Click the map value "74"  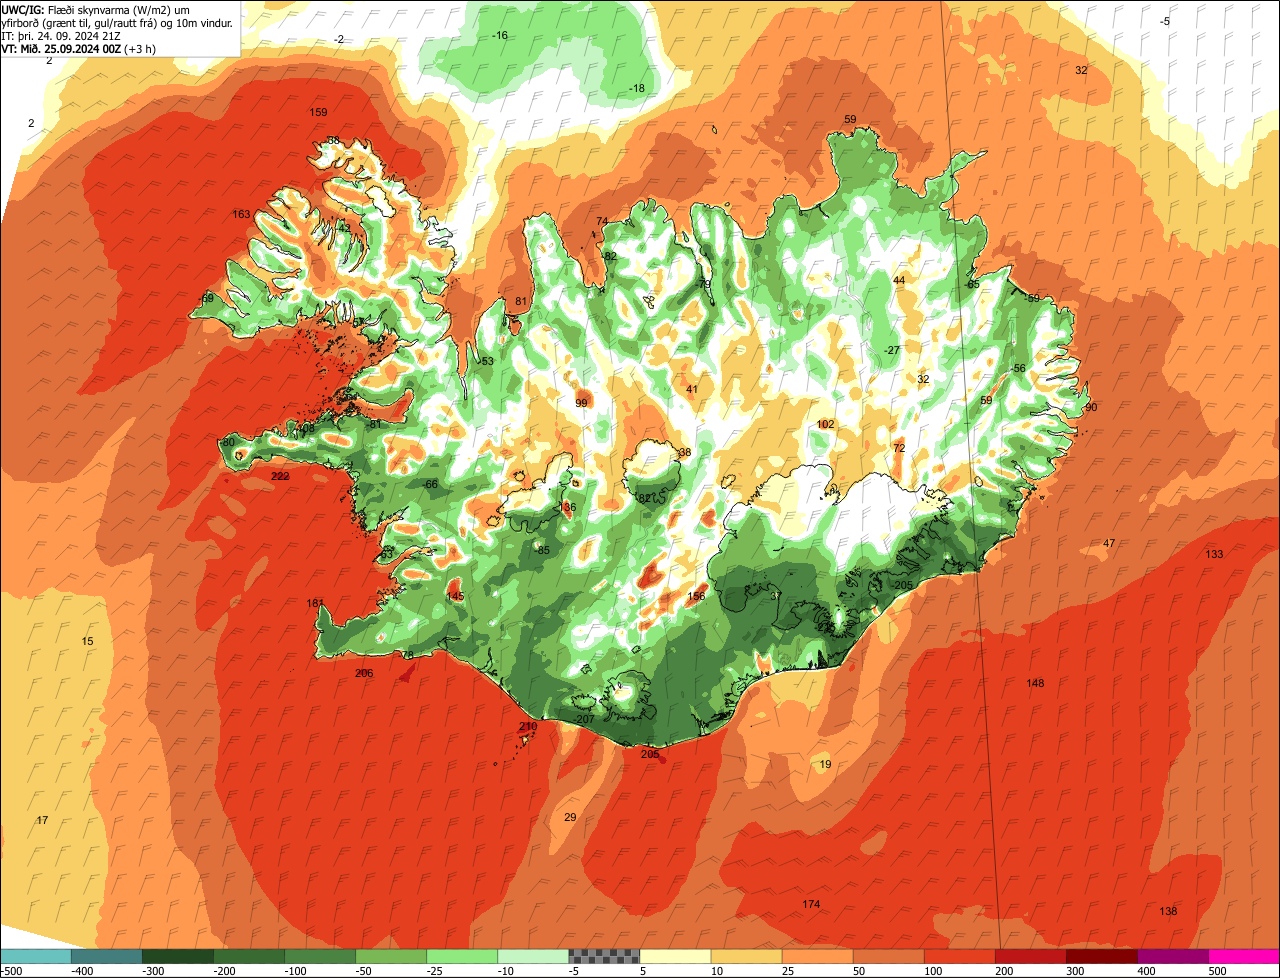(x=602, y=221)
